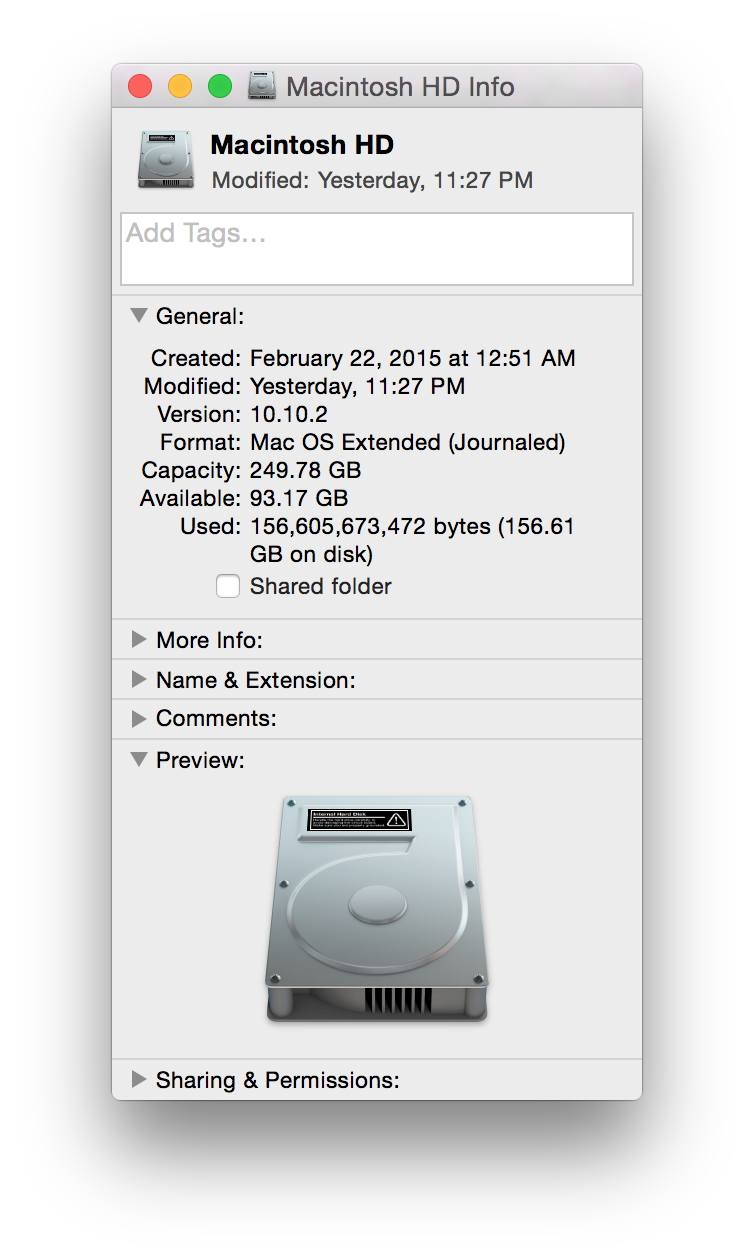This screenshot has width=754, height=1260.
Task: Select the Macintosh HD drive icon in header
Action: 165,160
